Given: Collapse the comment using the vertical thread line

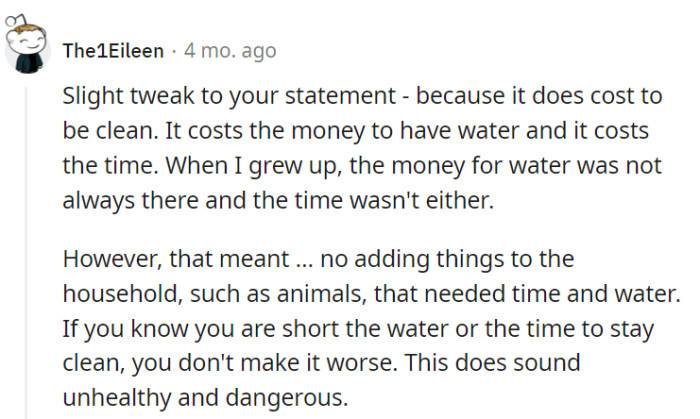Looking at the screenshot, I should pyautogui.click(x=24, y=250).
